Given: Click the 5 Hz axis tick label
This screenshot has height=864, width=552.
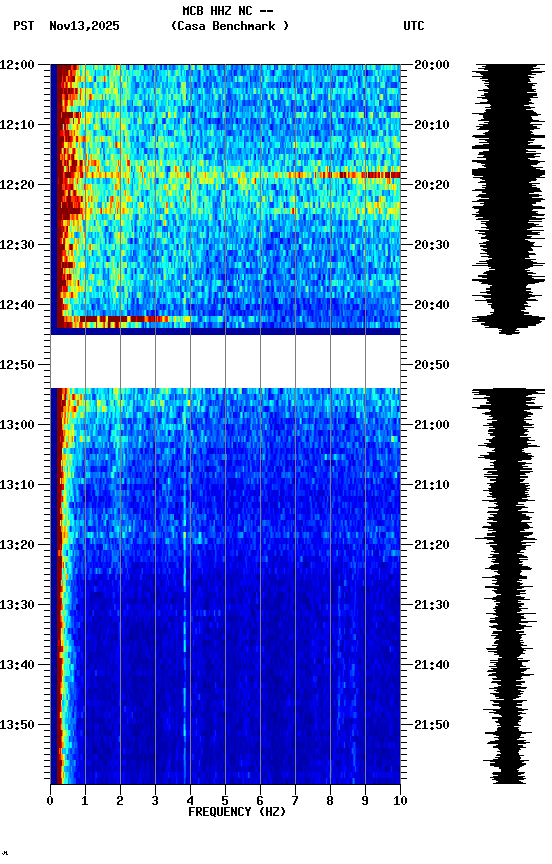Looking at the screenshot, I should 225,801.
